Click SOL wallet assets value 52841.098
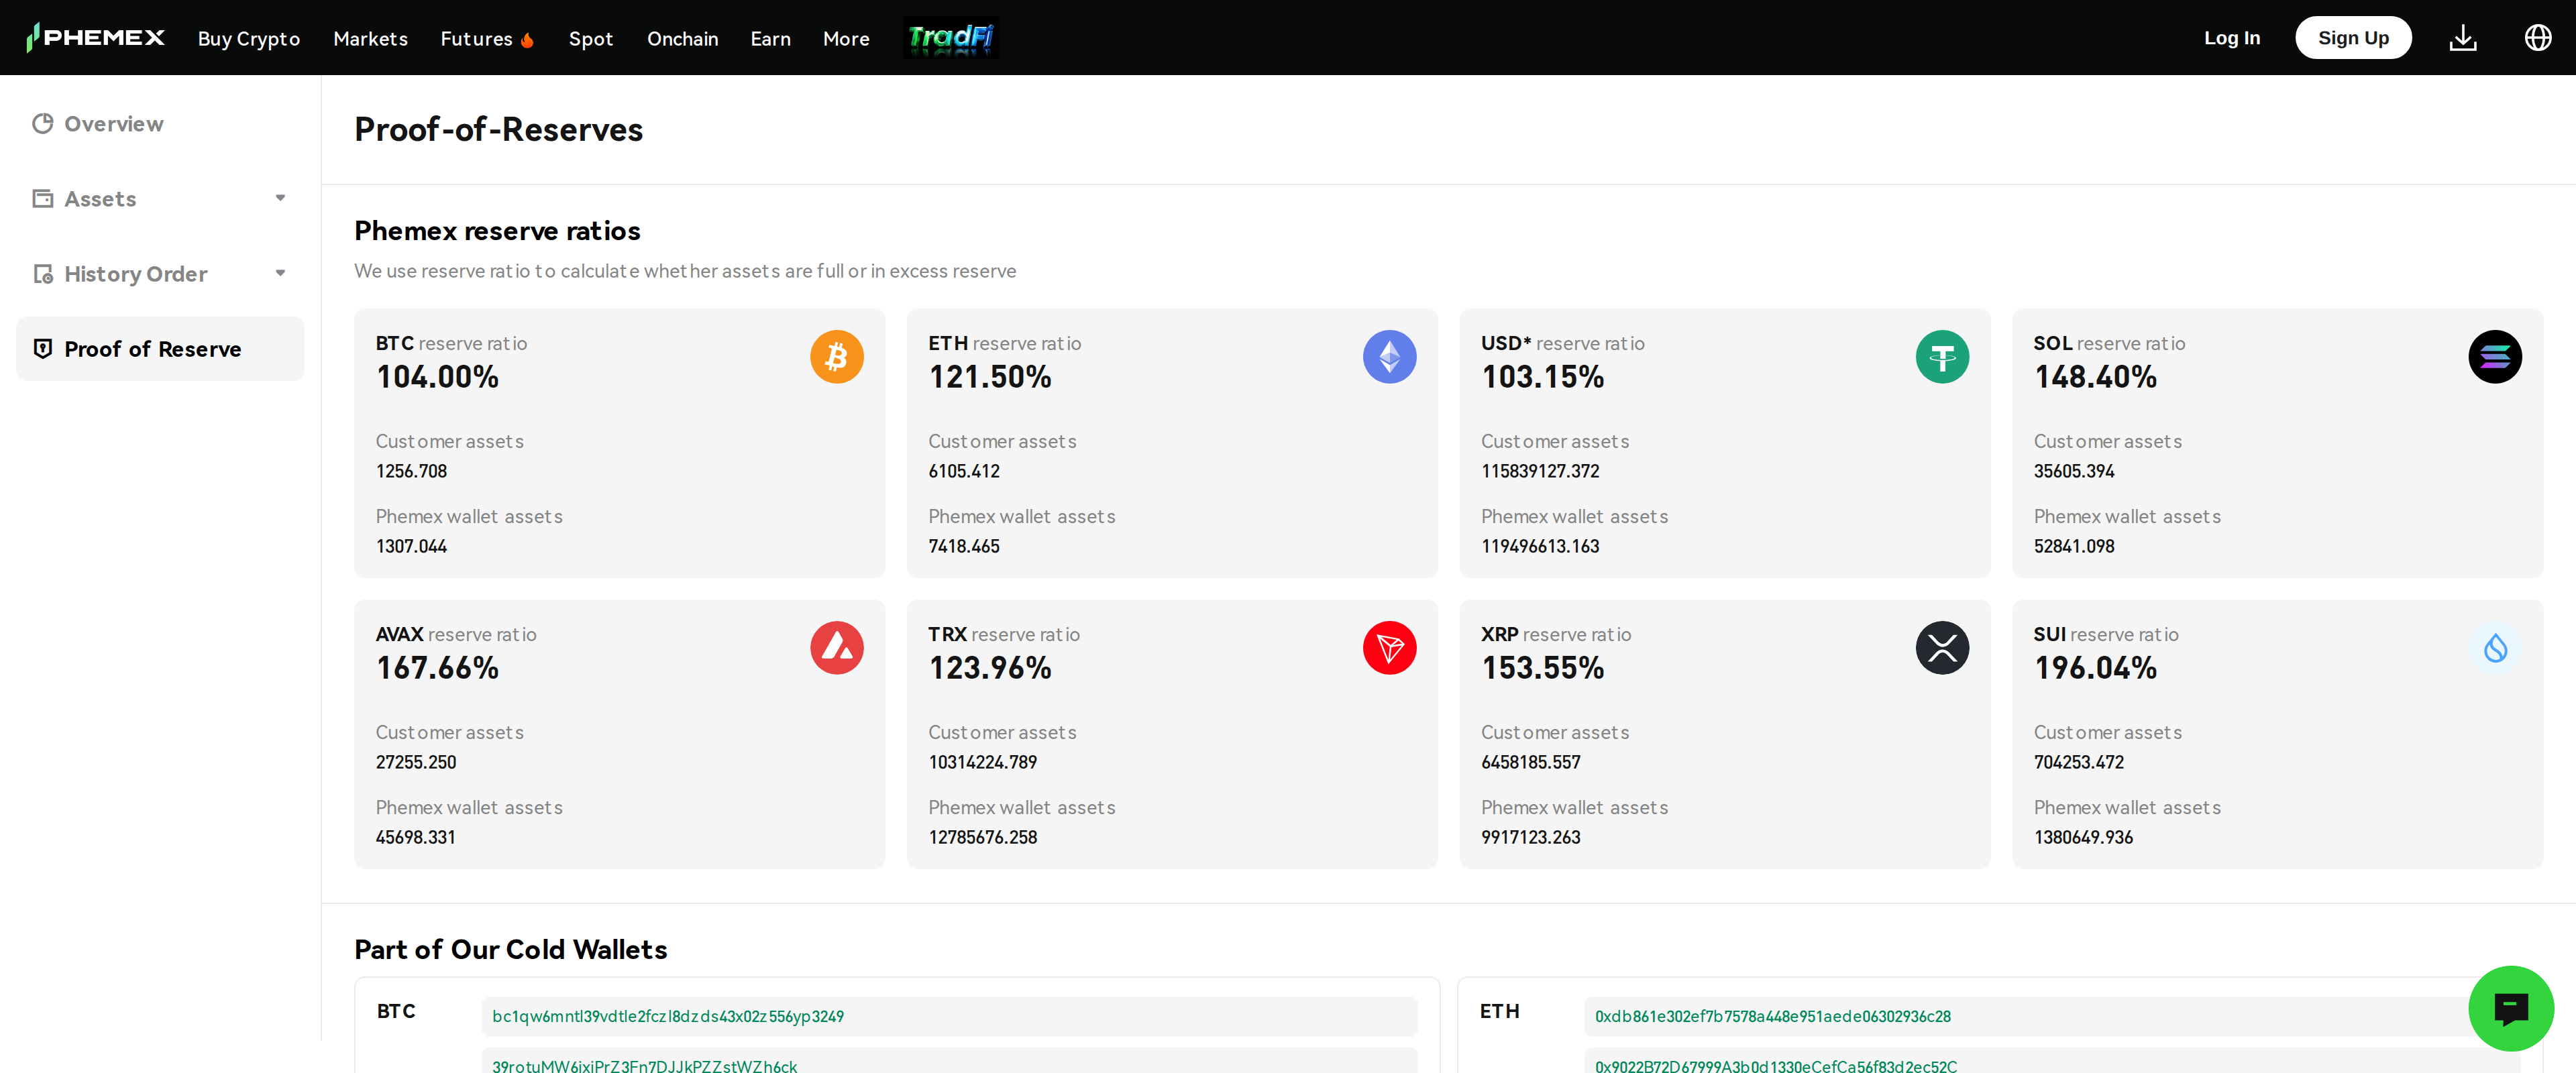This screenshot has height=1073, width=2576. pos(2074,546)
